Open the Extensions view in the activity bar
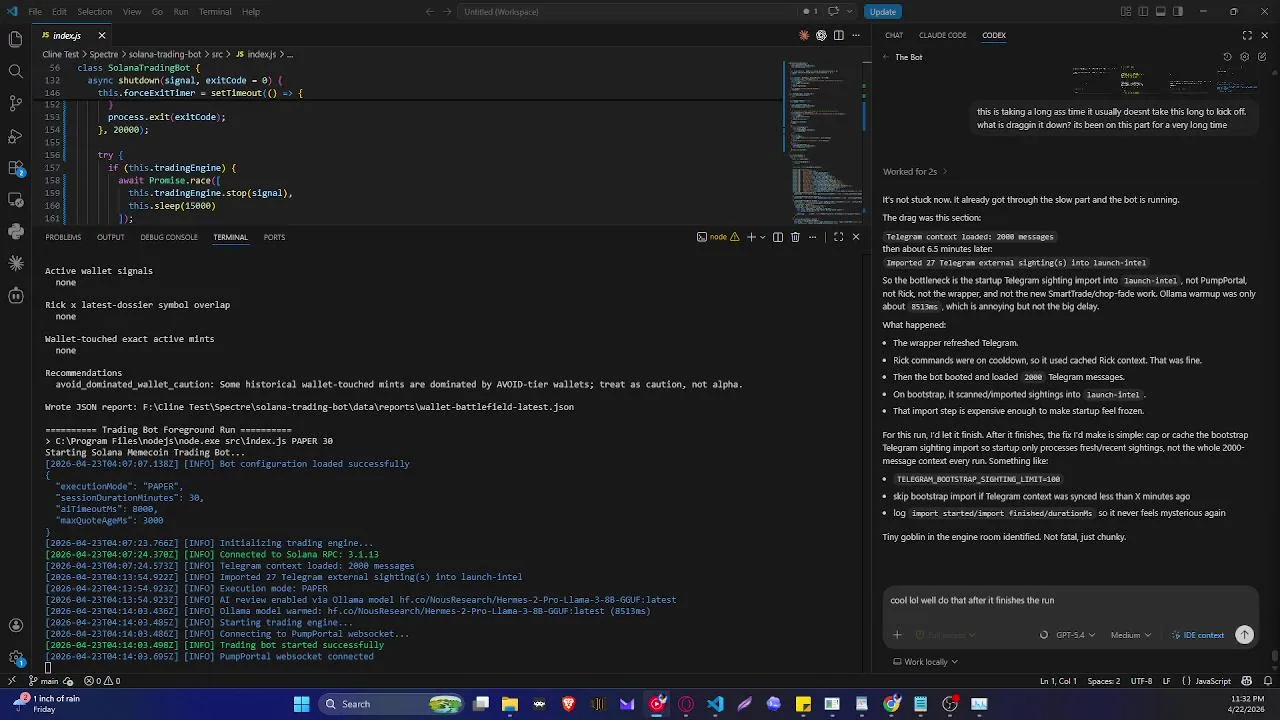This screenshot has height=720, width=1280. pos(15,167)
